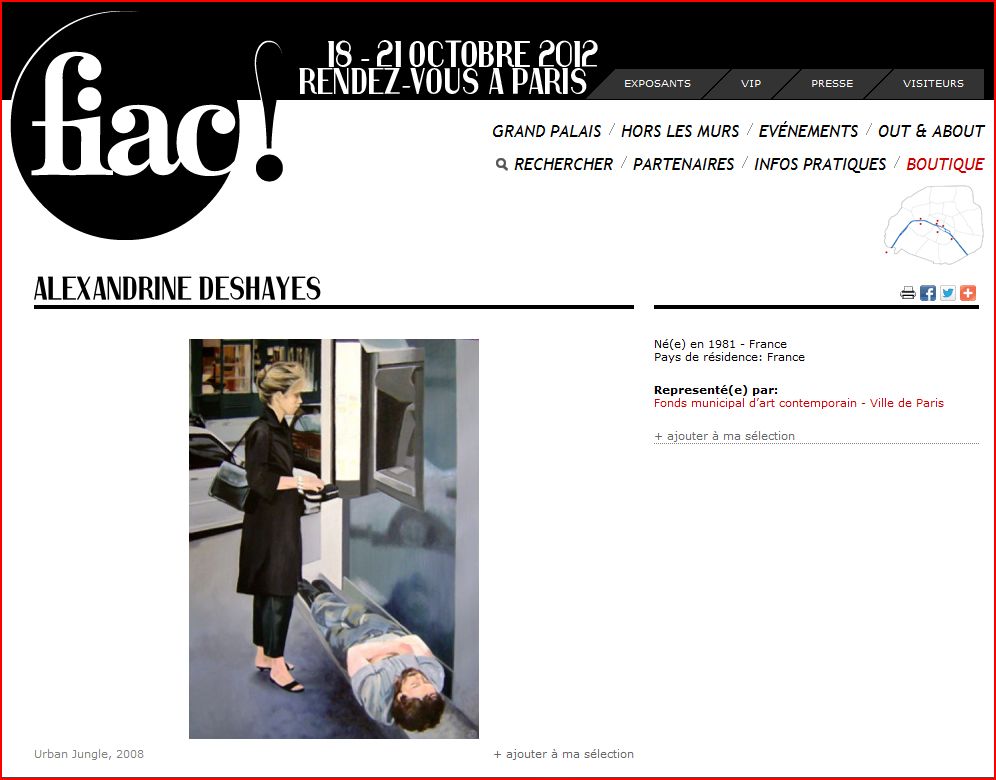
Task: Go to Infos Pratiques
Action: tap(820, 164)
